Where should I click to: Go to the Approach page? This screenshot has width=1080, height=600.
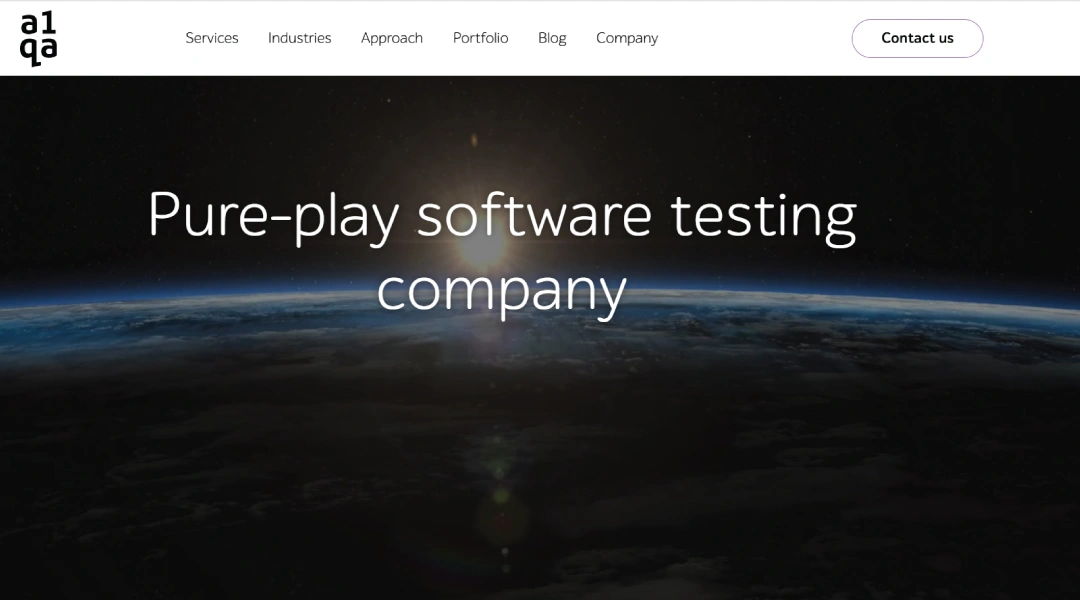pos(391,38)
